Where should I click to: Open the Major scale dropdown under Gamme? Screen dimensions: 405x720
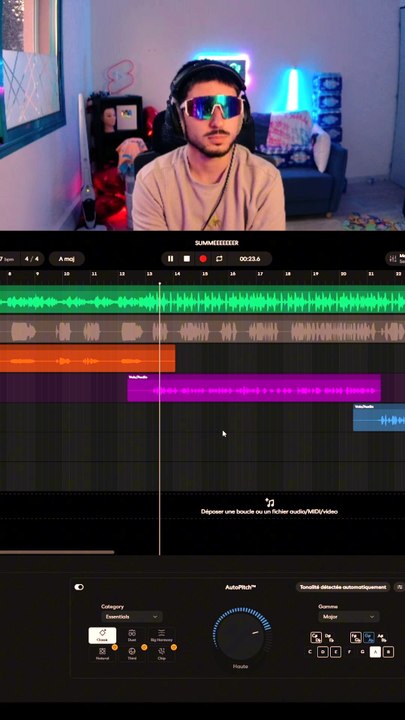(349, 617)
